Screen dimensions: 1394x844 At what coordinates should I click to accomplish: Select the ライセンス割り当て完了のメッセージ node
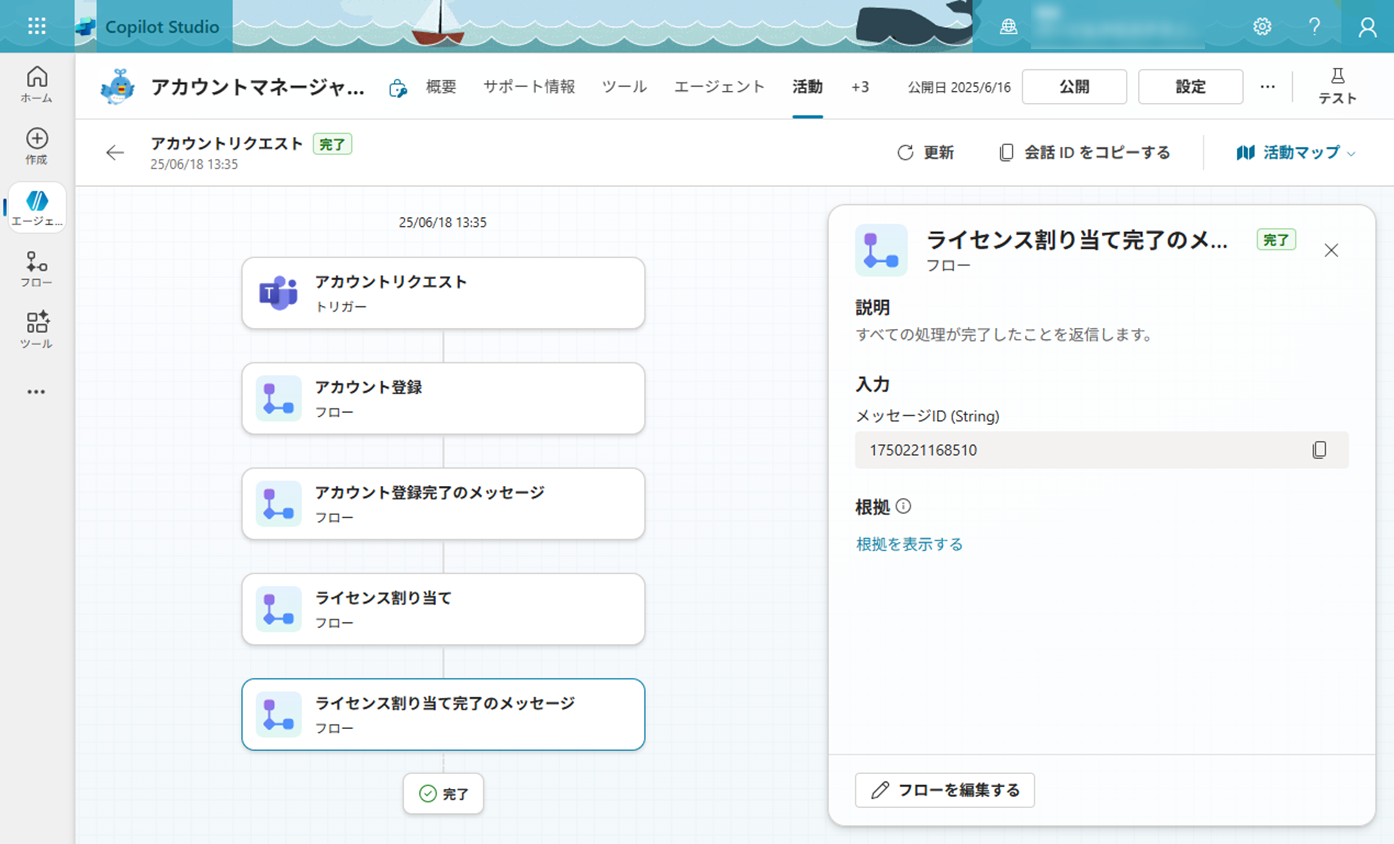coord(443,715)
